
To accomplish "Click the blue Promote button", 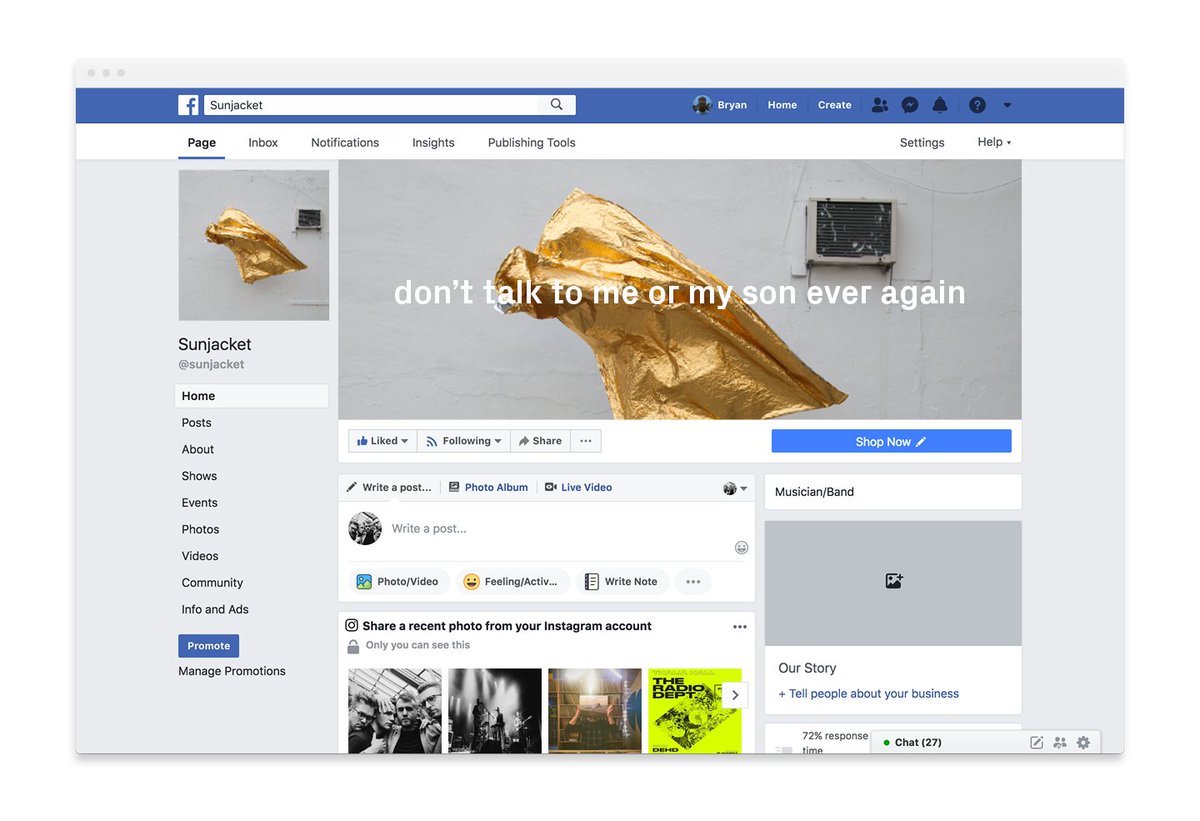I will click(208, 646).
